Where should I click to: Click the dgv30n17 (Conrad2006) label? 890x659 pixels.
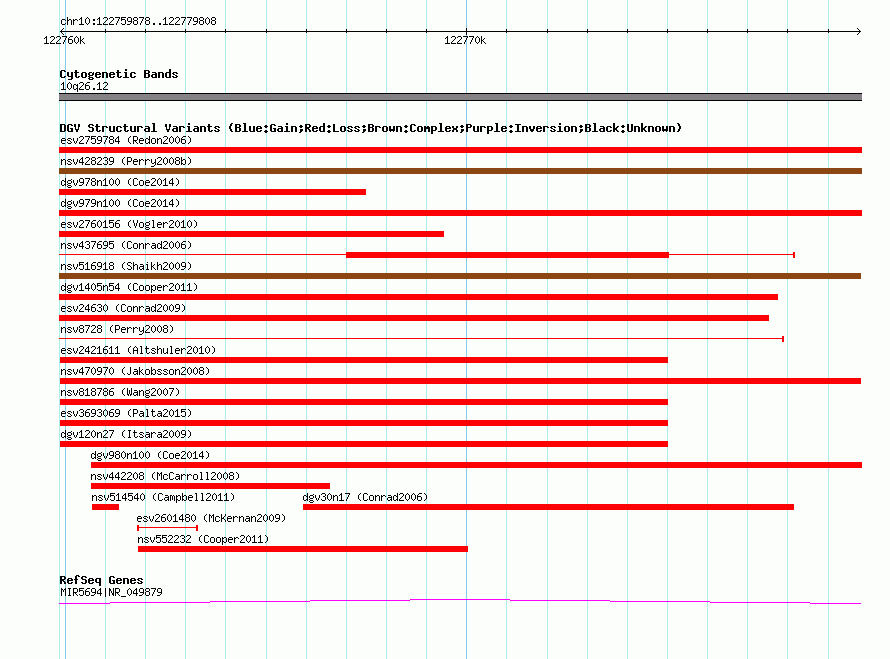tap(365, 497)
